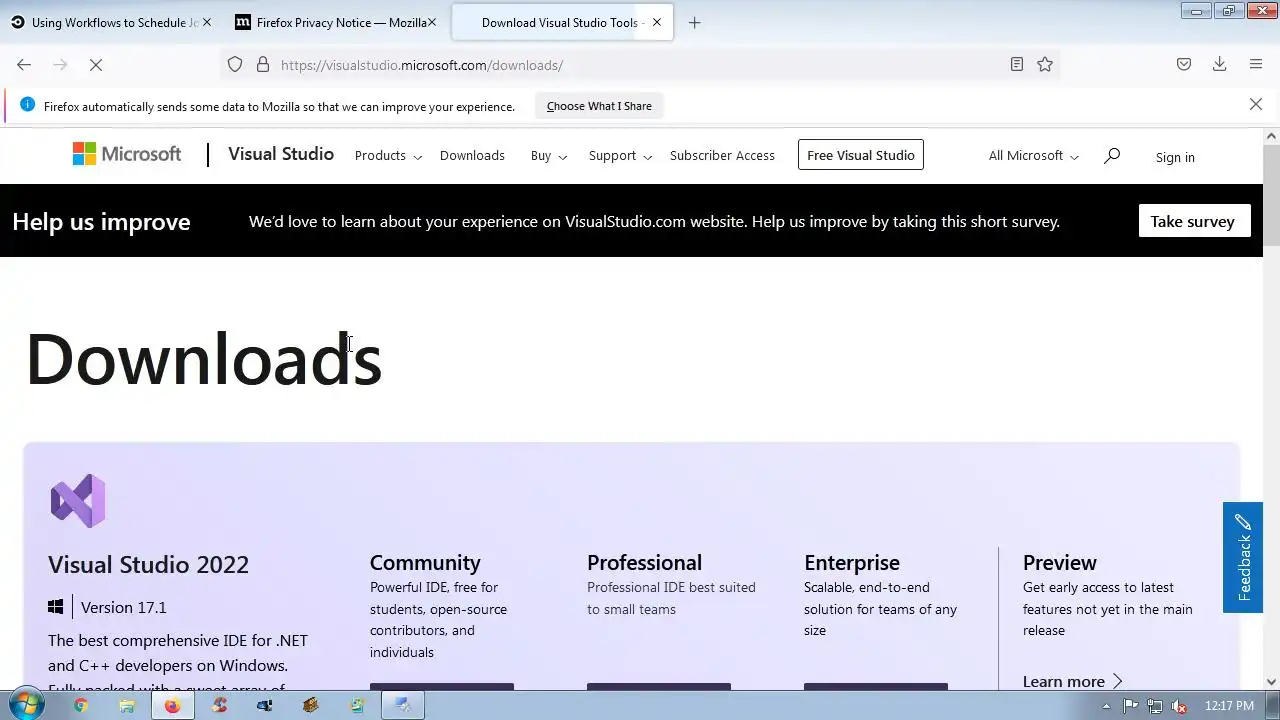Bookmark this page with the star
1280x720 pixels.
1045,65
